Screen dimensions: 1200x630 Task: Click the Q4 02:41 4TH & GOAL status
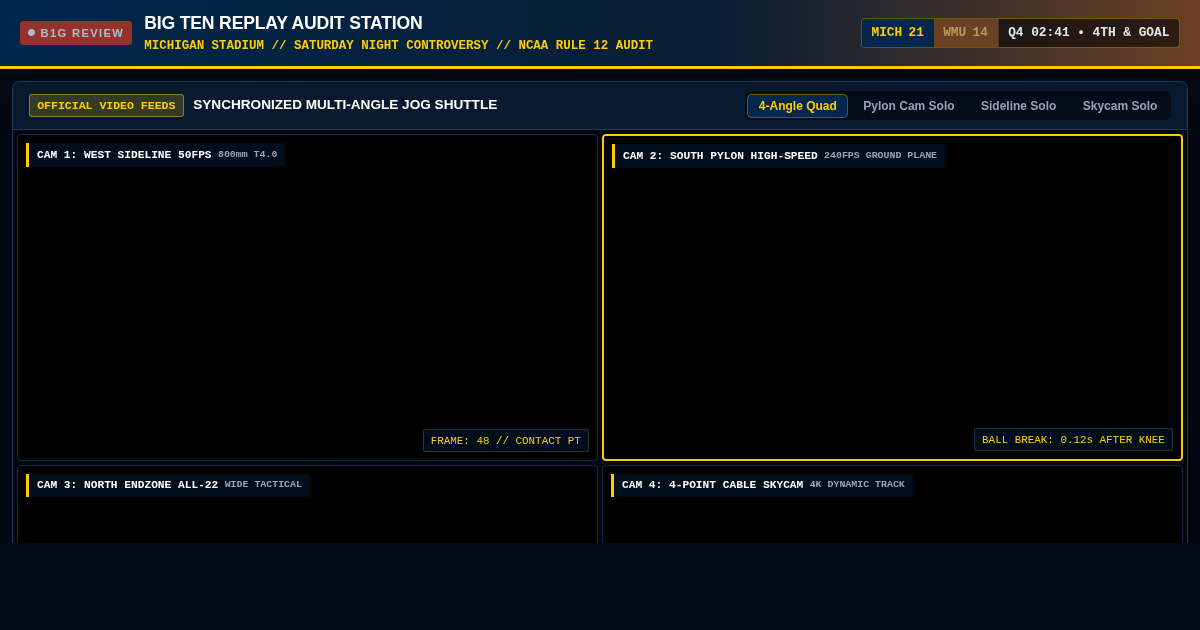[x=1088, y=33]
